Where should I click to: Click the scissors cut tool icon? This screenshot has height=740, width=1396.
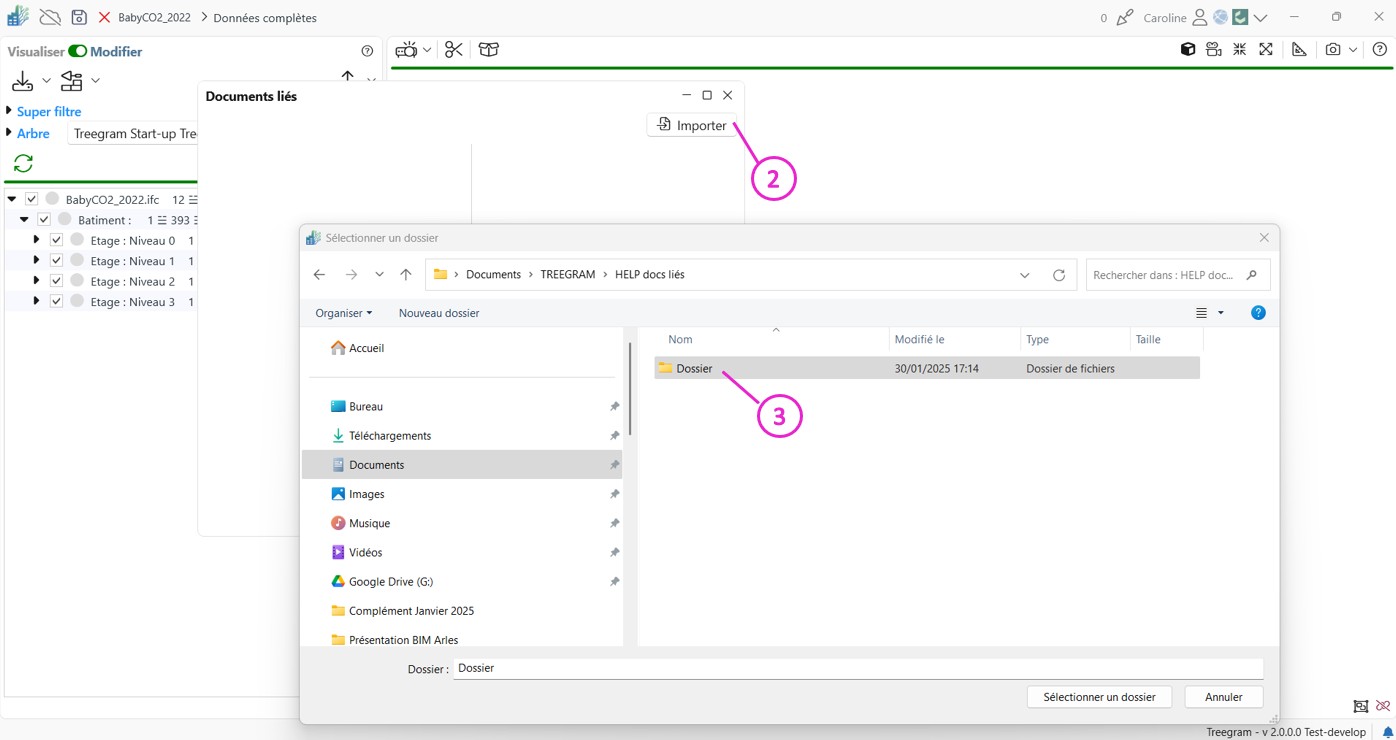tap(454, 50)
